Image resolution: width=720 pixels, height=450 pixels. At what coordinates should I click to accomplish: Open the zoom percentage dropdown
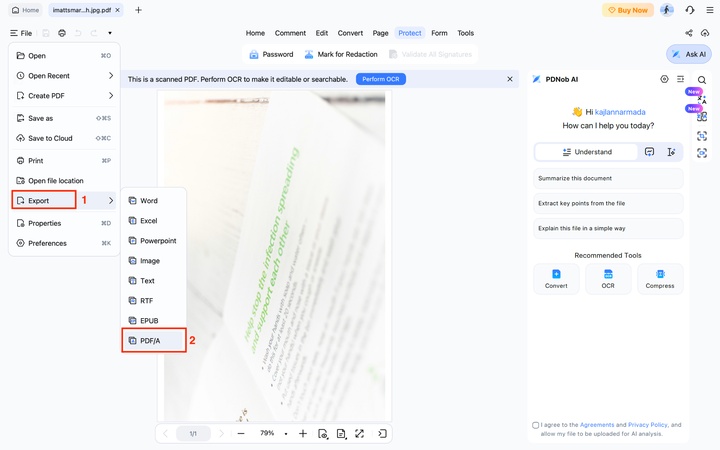(x=286, y=433)
